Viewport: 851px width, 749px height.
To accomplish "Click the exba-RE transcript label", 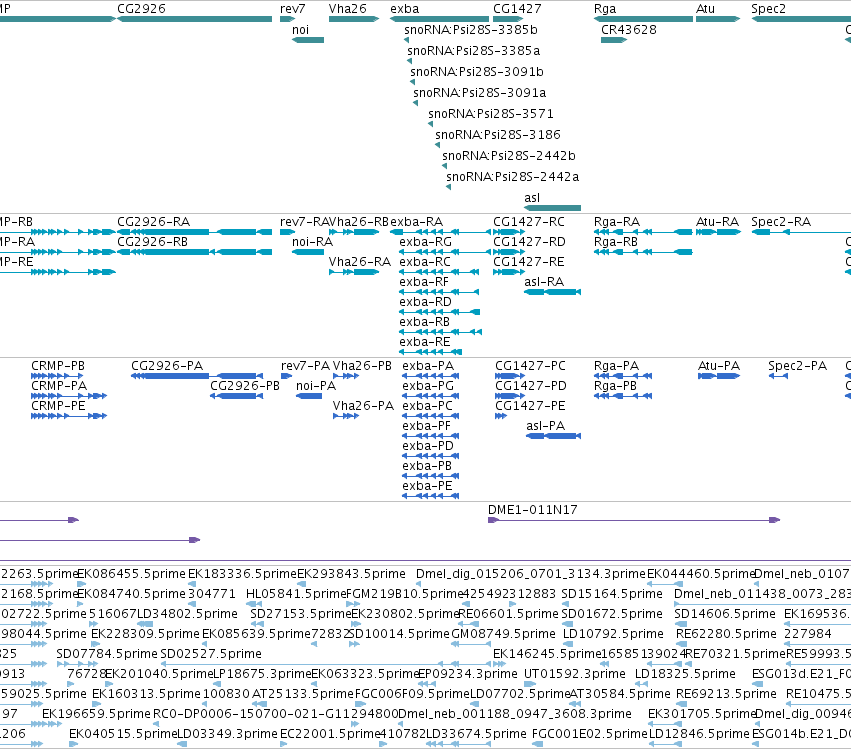I will (425, 342).
